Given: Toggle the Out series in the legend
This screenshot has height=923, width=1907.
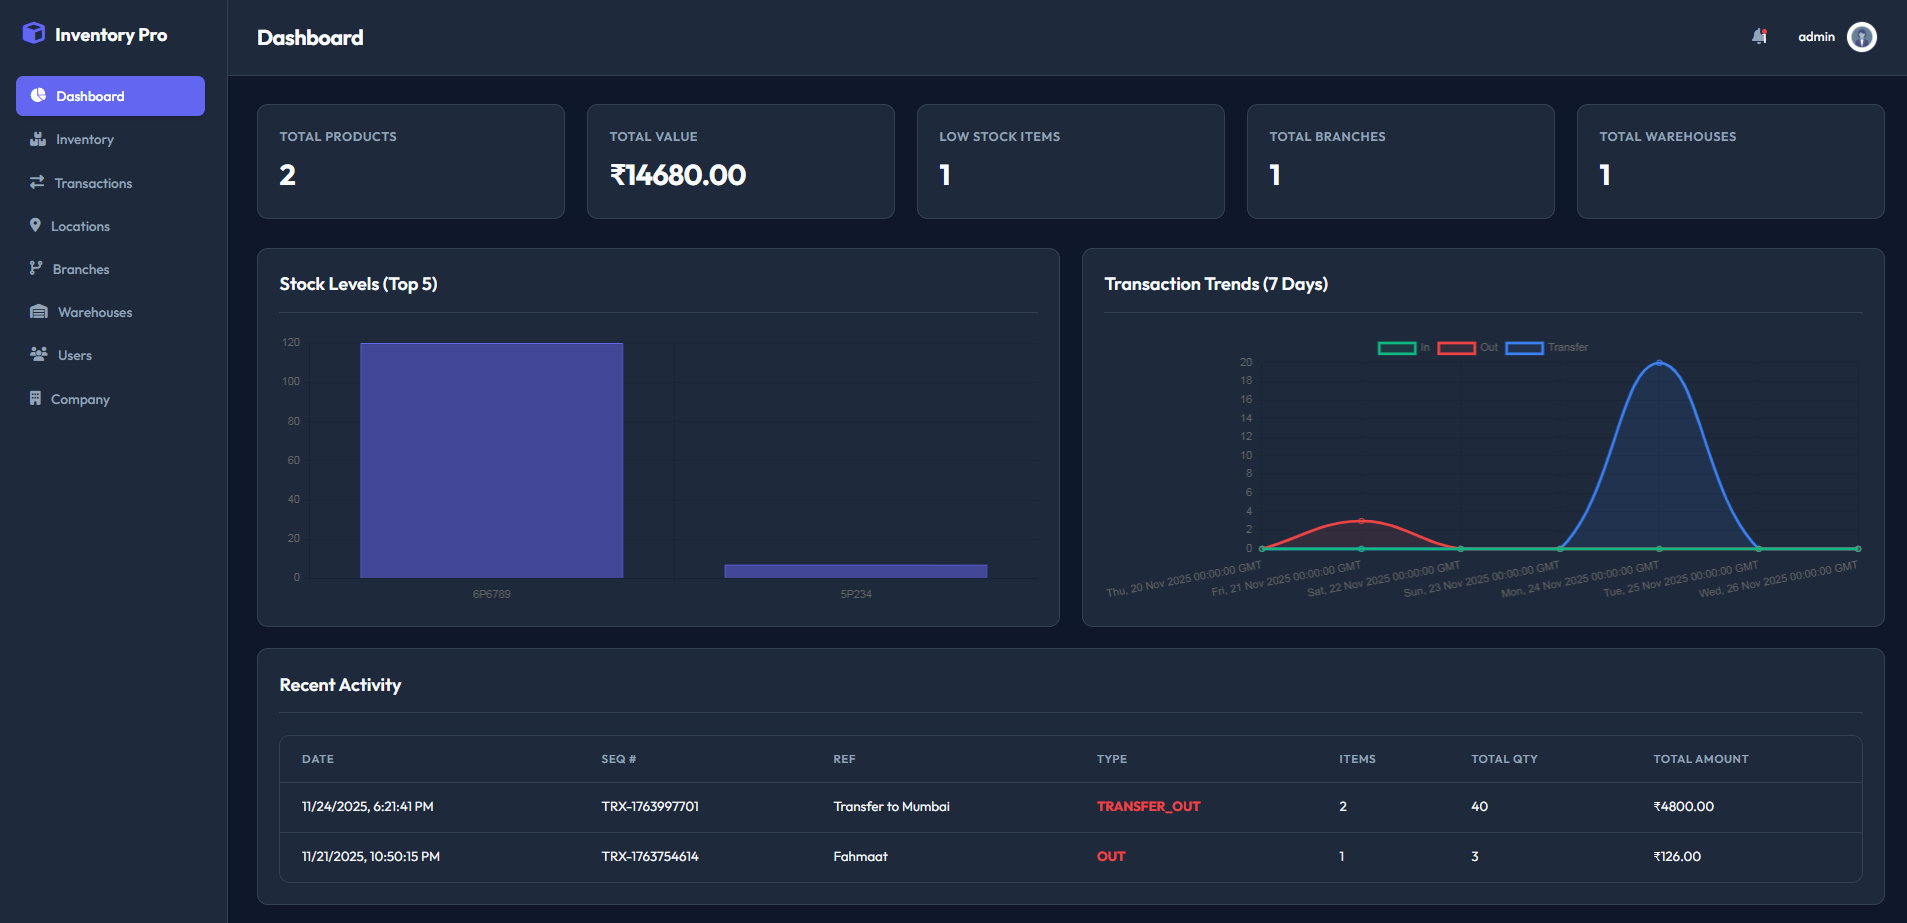Looking at the screenshot, I should (x=1466, y=347).
